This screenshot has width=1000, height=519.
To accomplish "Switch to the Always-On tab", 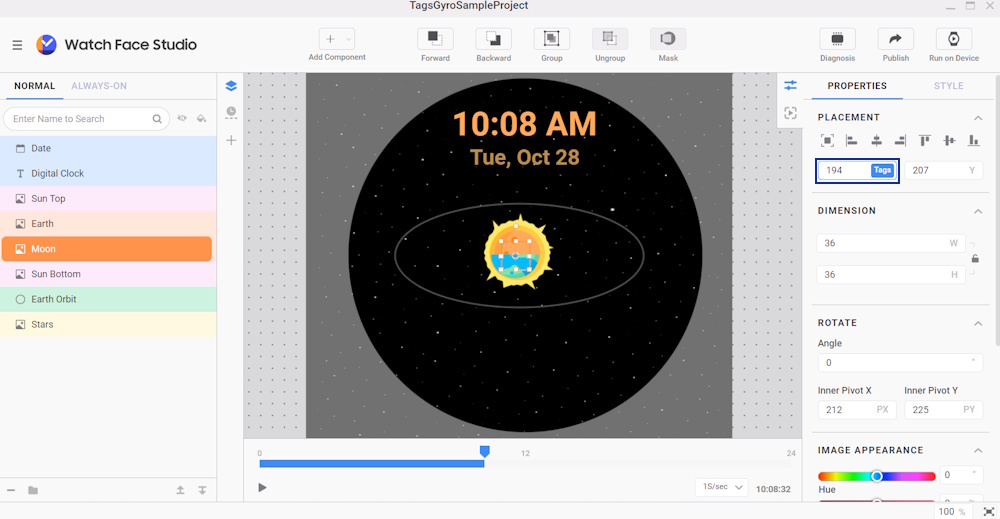I will click(99, 86).
